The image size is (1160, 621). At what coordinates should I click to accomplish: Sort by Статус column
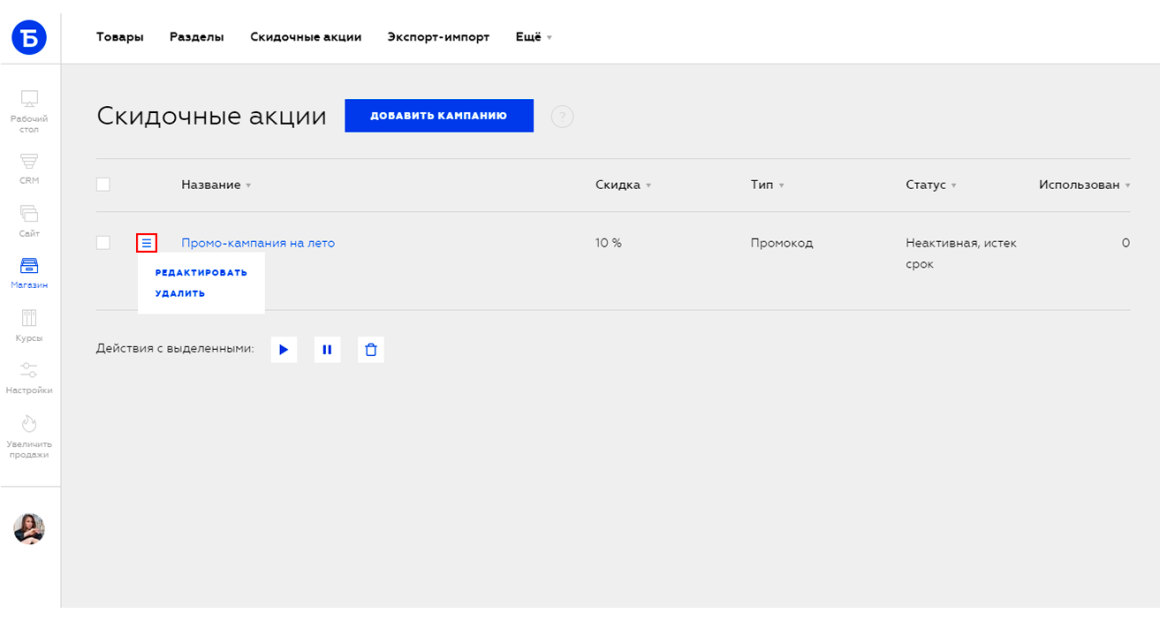click(x=931, y=185)
